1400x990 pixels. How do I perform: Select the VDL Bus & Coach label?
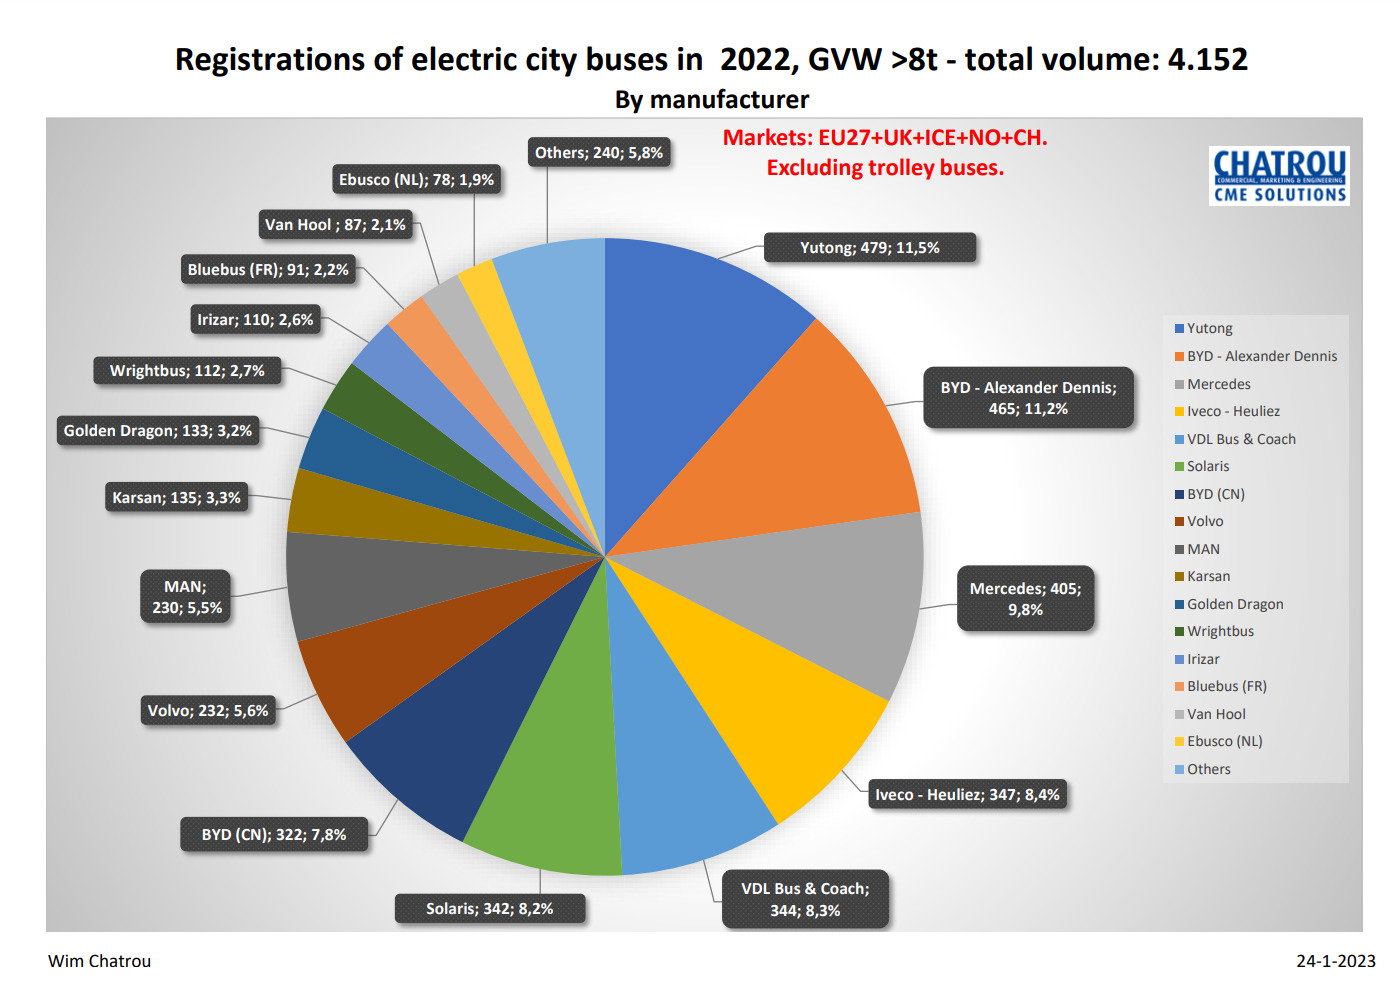[805, 899]
